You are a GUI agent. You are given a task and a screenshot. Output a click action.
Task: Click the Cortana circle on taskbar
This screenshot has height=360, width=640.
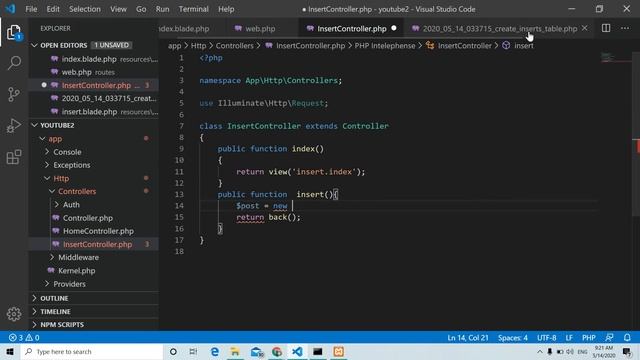173,351
